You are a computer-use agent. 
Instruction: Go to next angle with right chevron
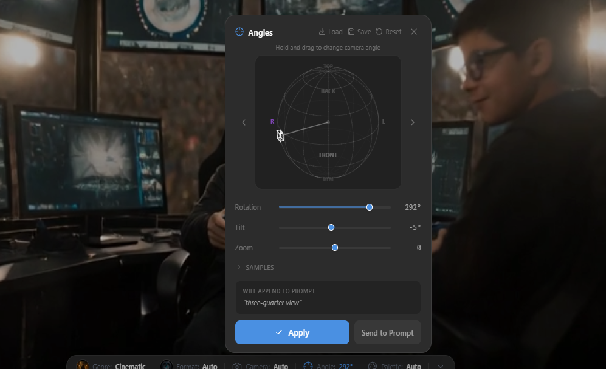point(412,122)
